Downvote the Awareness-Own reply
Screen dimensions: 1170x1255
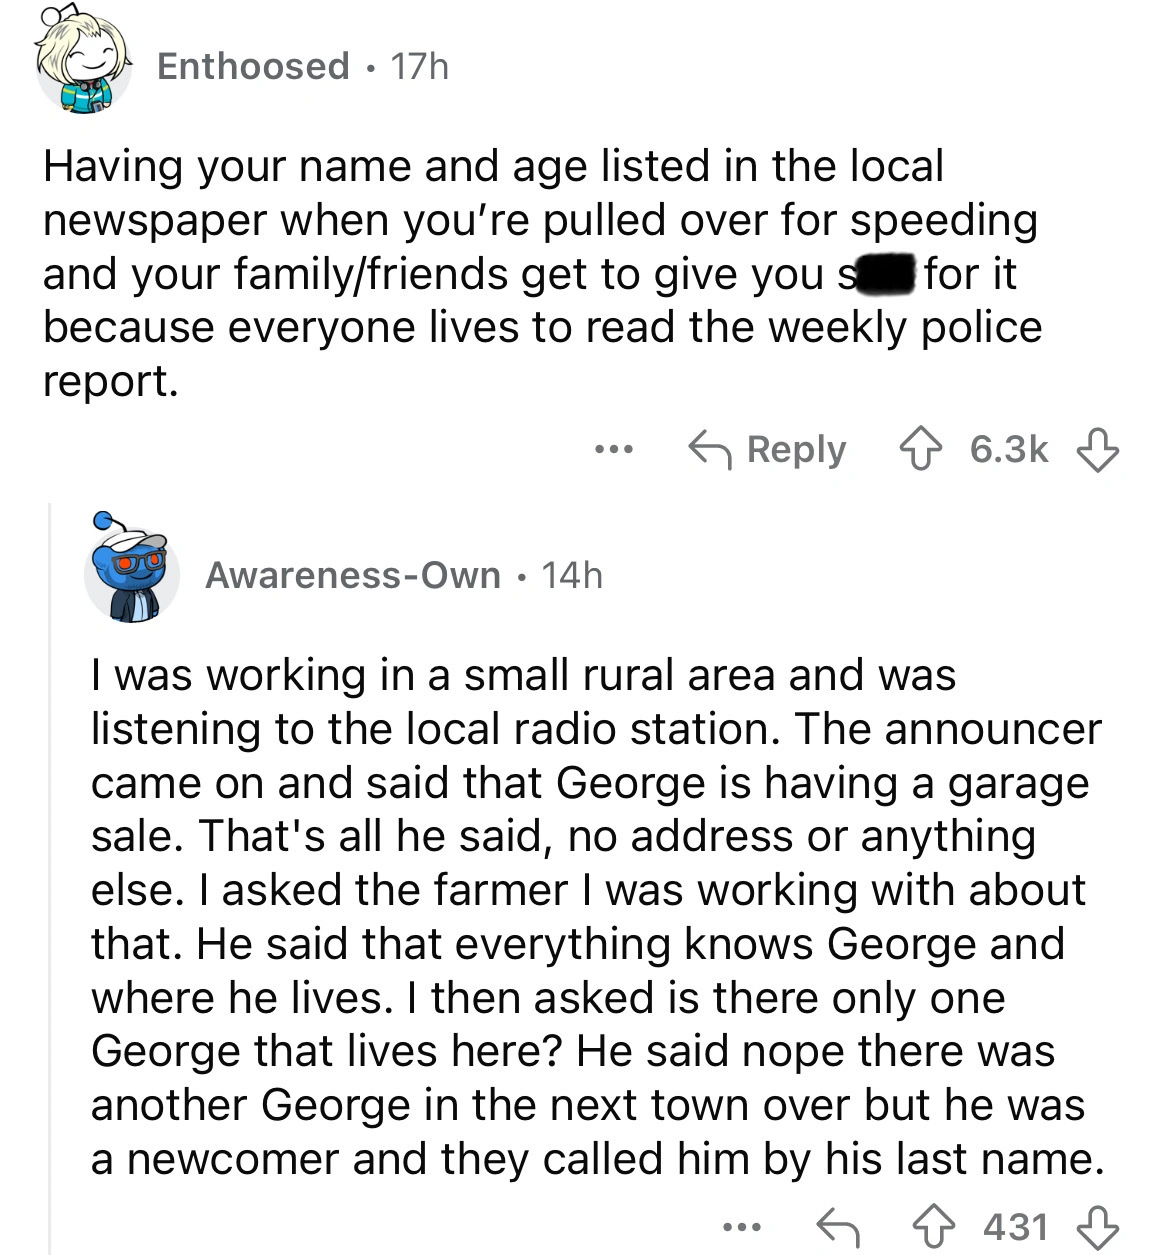1097,1227
